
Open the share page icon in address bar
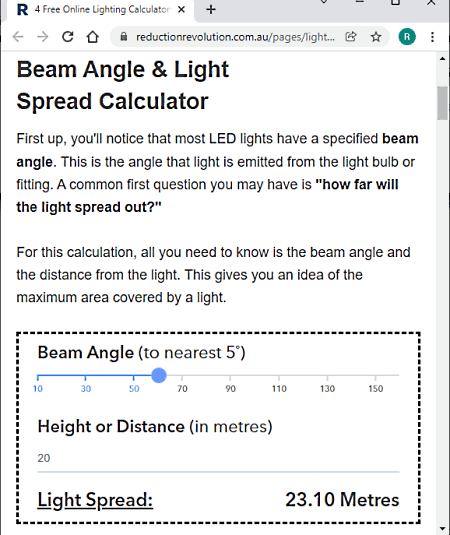click(351, 37)
